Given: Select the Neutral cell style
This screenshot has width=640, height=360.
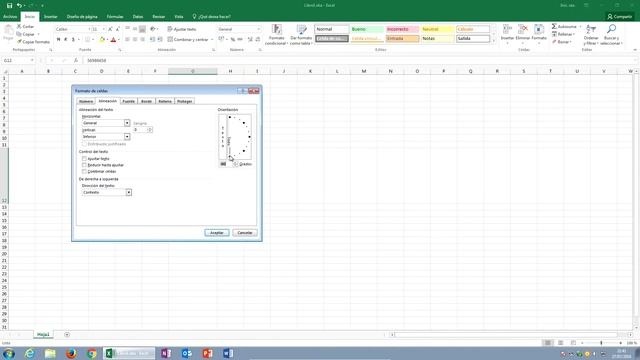Looking at the screenshot, I should [438, 29].
